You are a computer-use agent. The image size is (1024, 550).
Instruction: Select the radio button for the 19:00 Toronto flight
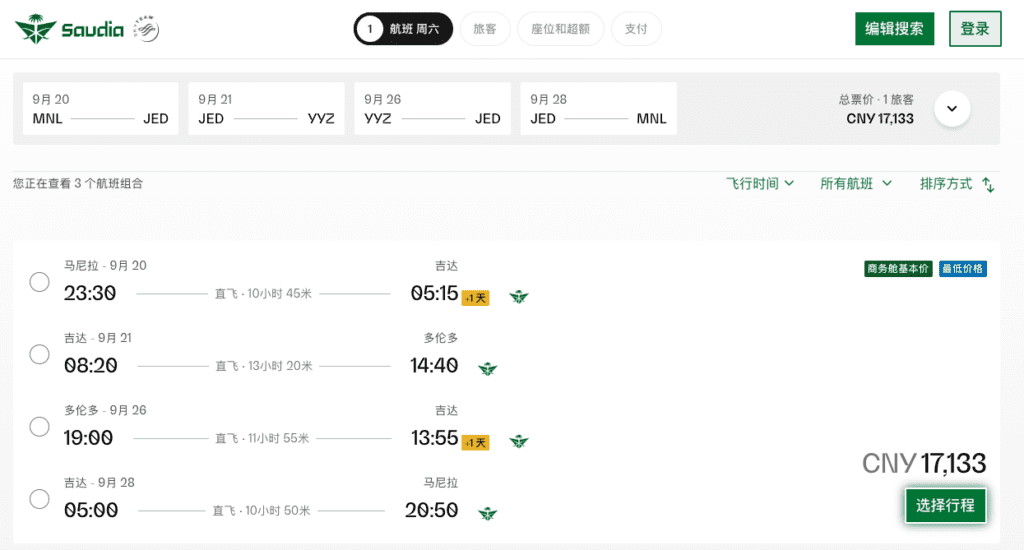click(39, 427)
